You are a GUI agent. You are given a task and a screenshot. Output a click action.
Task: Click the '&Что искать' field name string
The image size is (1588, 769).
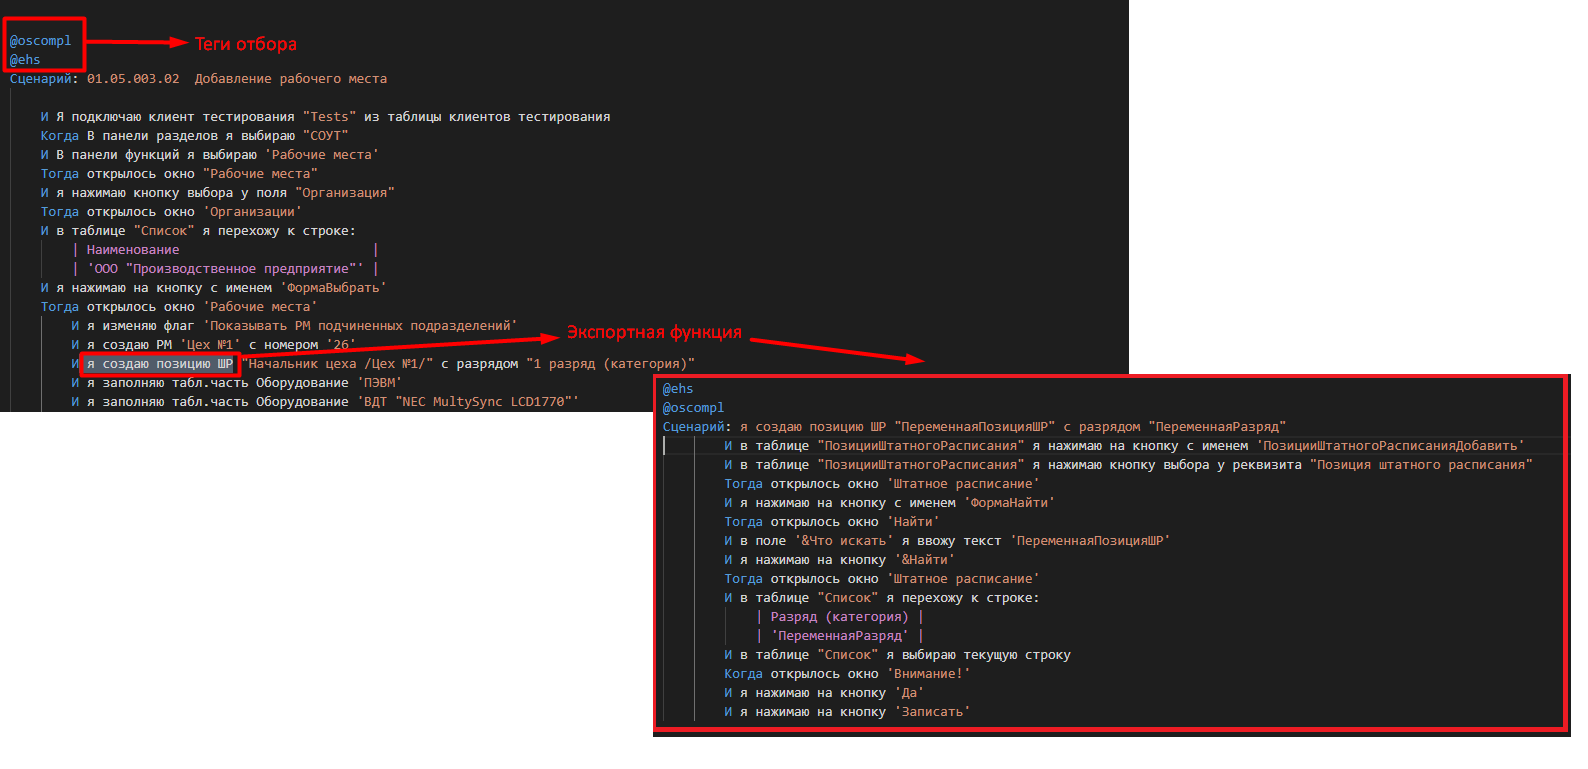click(x=844, y=541)
